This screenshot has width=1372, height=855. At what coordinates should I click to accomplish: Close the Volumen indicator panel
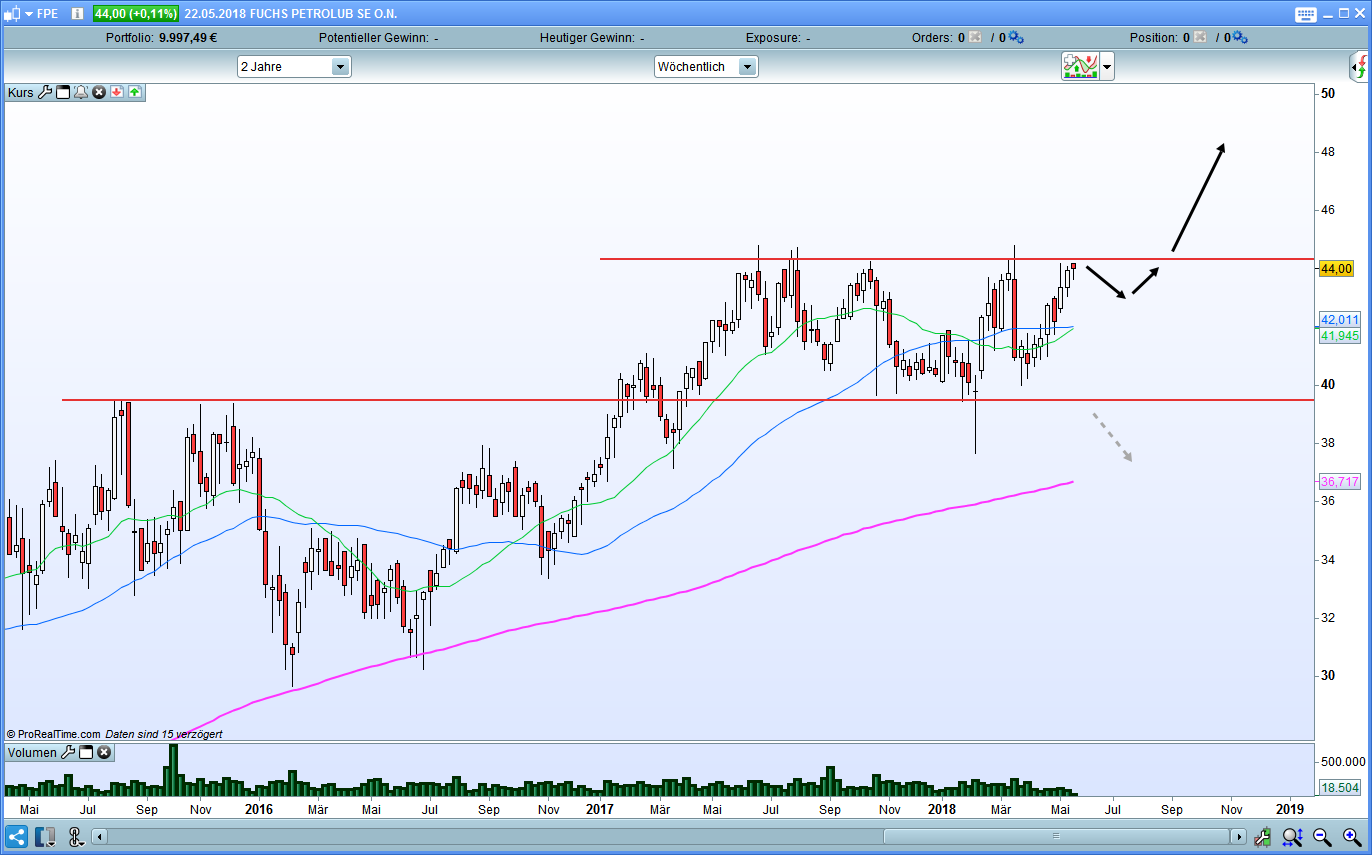click(104, 753)
